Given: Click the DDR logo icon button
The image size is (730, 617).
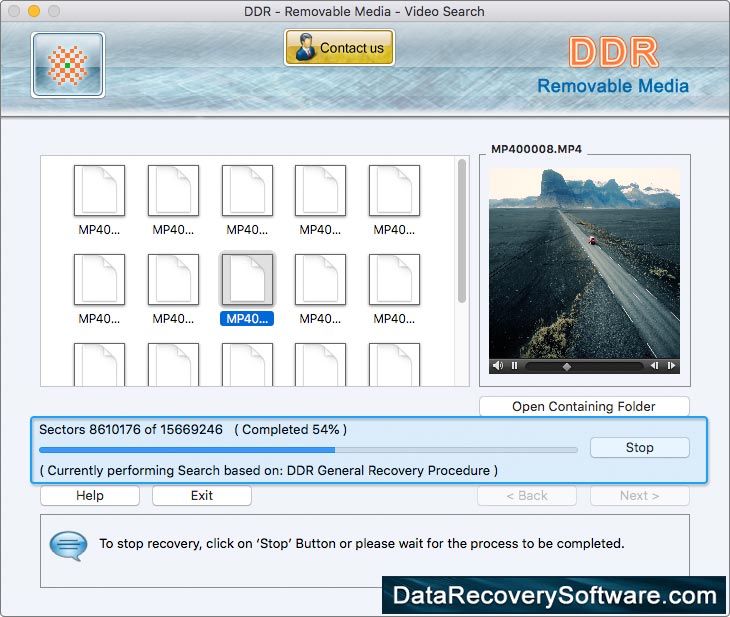Looking at the screenshot, I should pyautogui.click(x=68, y=65).
